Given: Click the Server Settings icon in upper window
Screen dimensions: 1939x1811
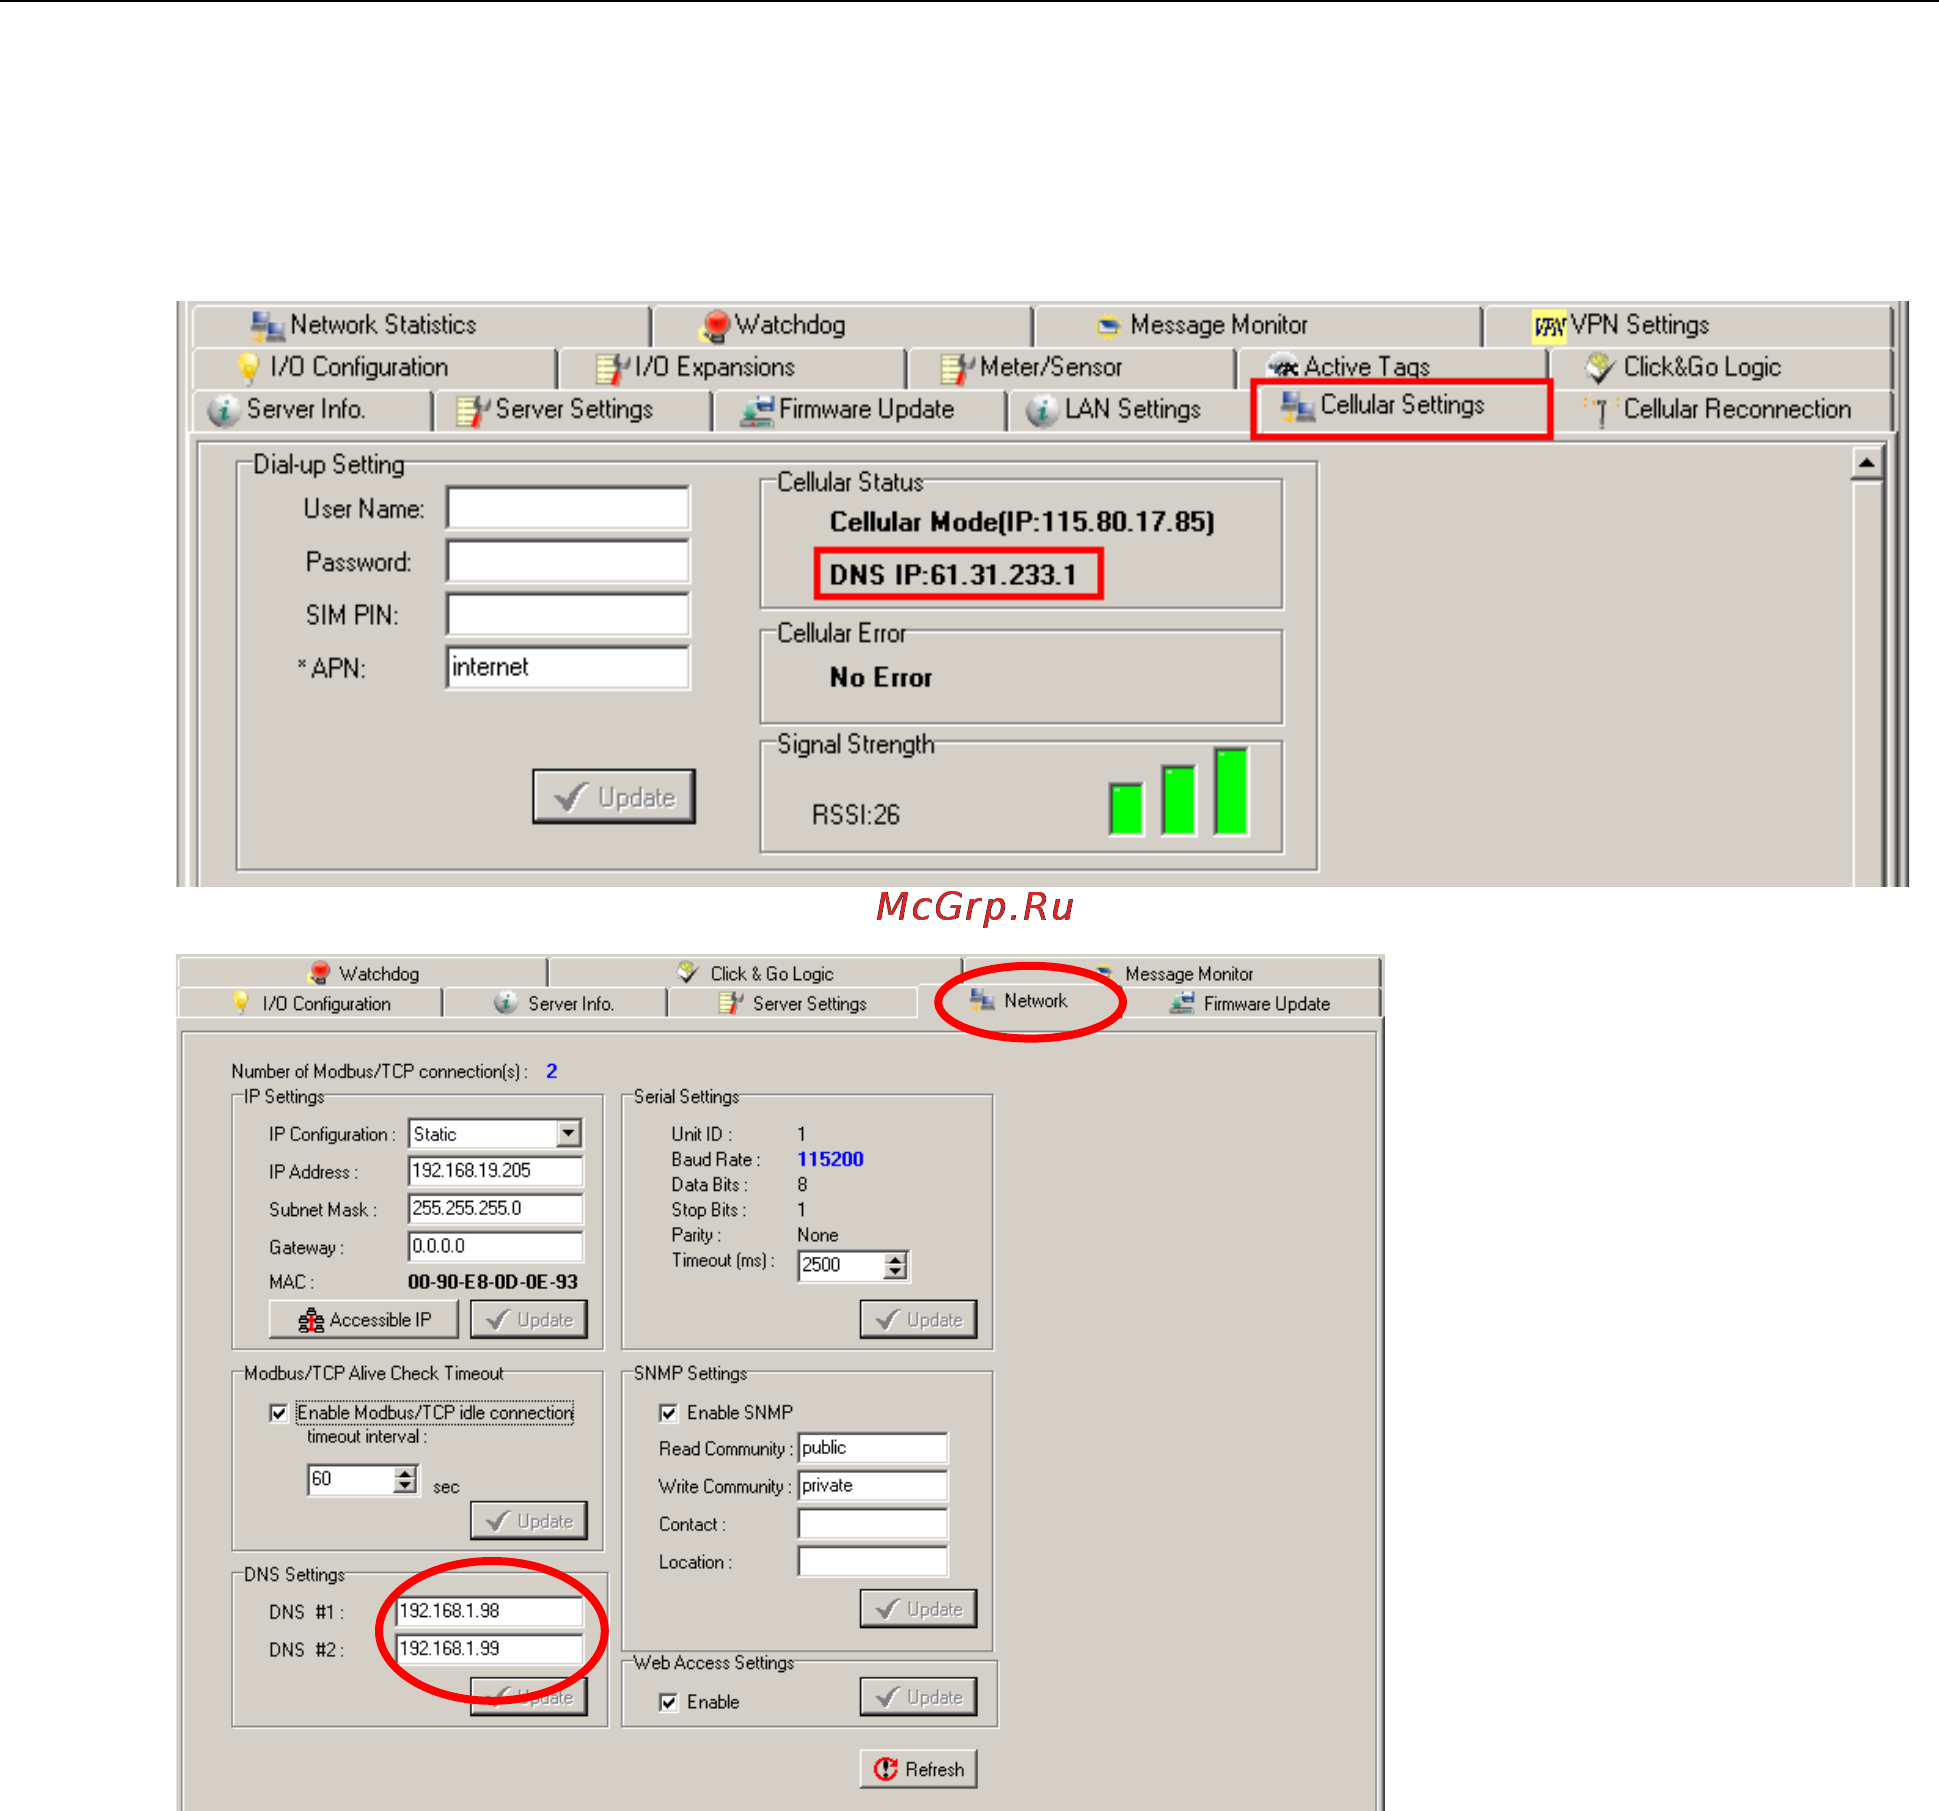Looking at the screenshot, I should pyautogui.click(x=472, y=410).
